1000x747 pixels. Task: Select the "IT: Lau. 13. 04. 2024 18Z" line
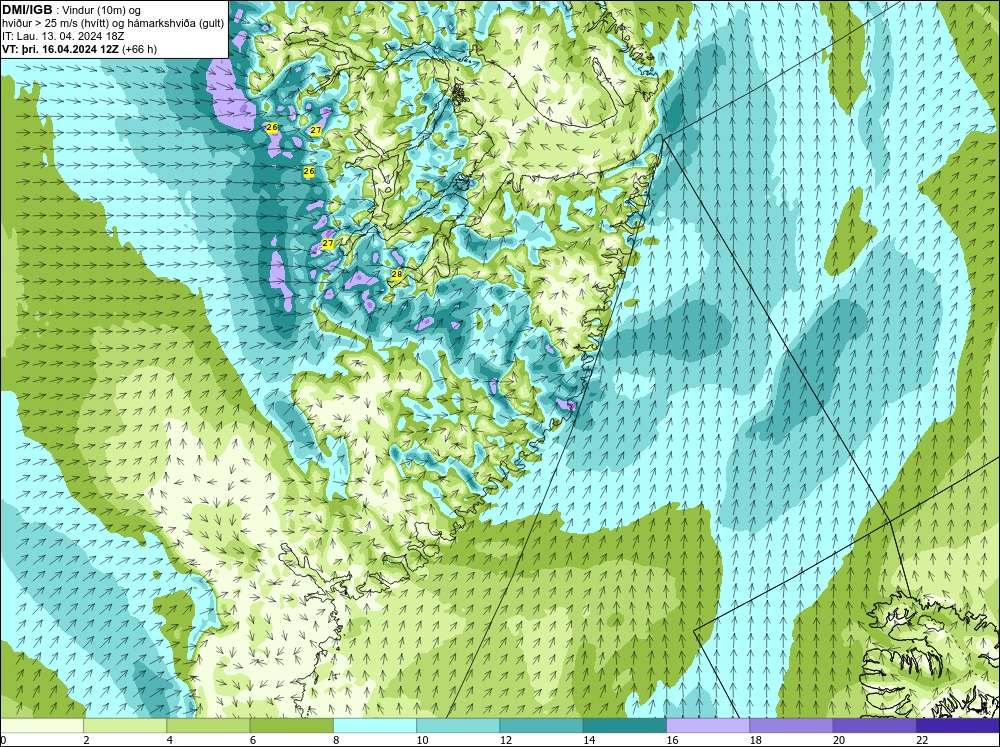tap(63, 36)
